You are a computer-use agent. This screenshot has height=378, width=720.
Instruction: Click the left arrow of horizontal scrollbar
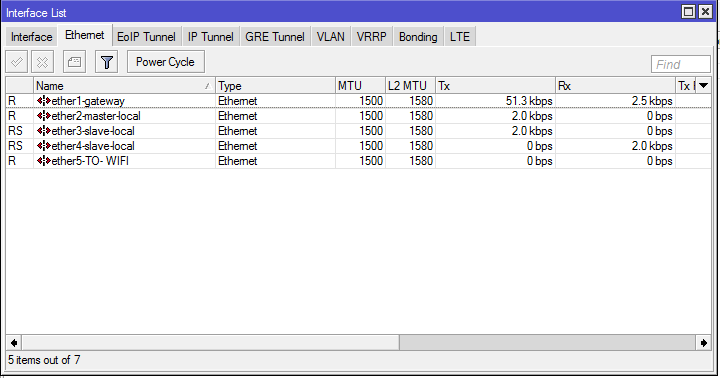(x=14, y=343)
